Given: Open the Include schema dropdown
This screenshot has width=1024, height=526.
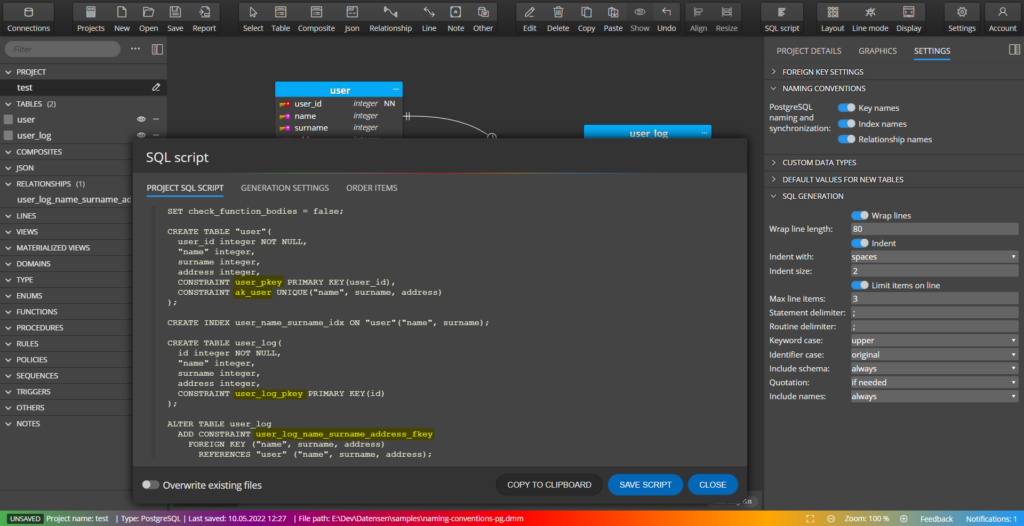Looking at the screenshot, I should tap(935, 369).
